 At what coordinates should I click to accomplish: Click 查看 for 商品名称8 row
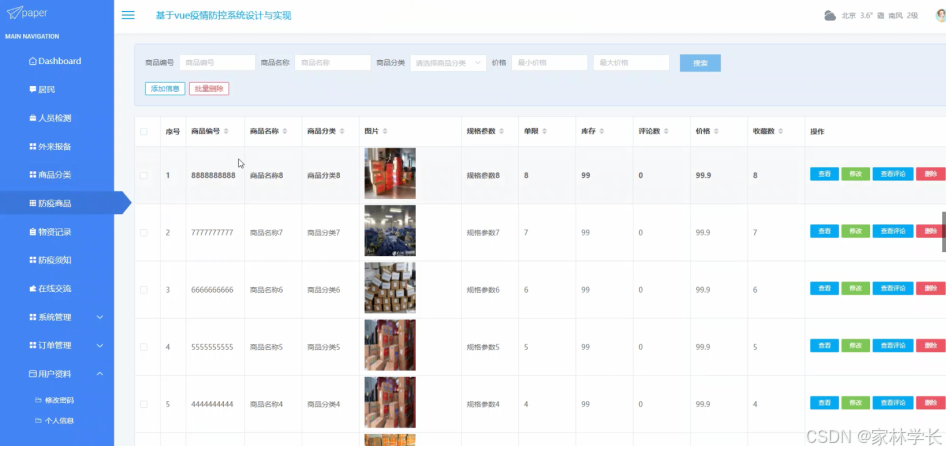coord(824,174)
